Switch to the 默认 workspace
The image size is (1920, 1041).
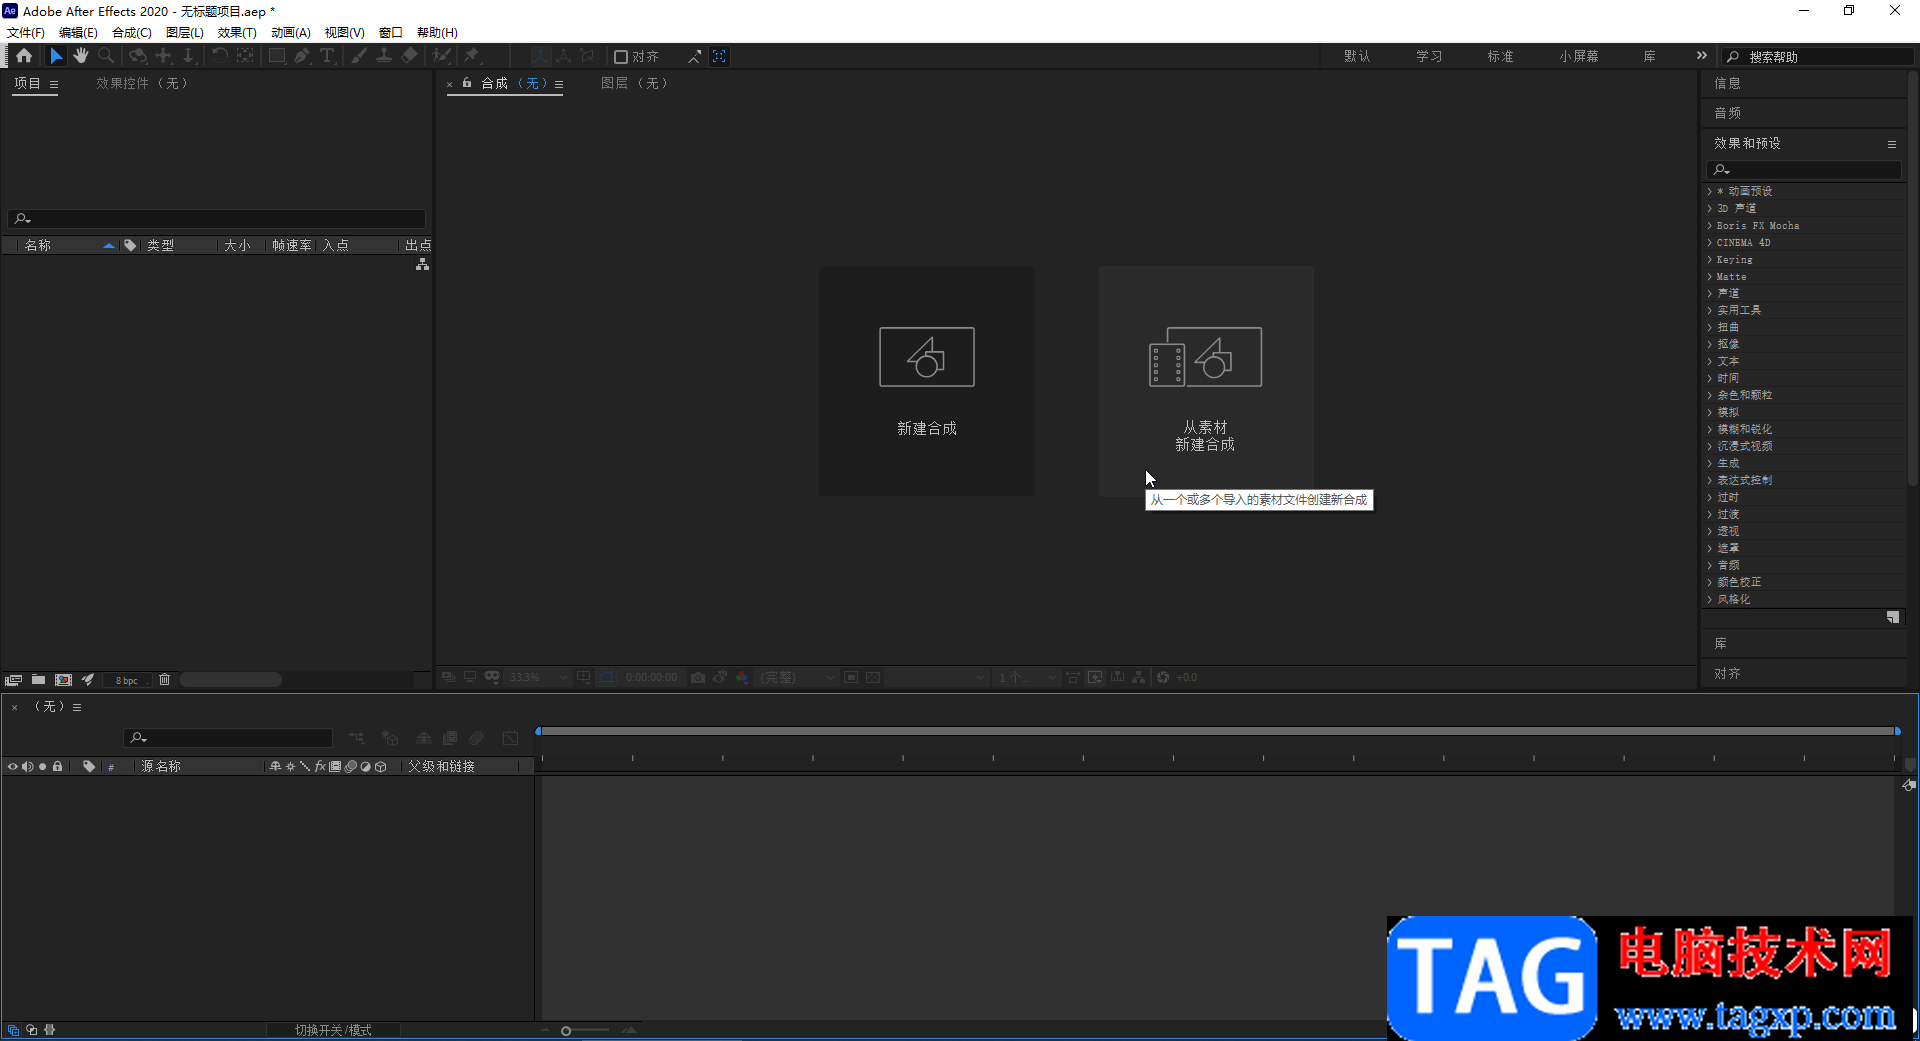[1357, 56]
